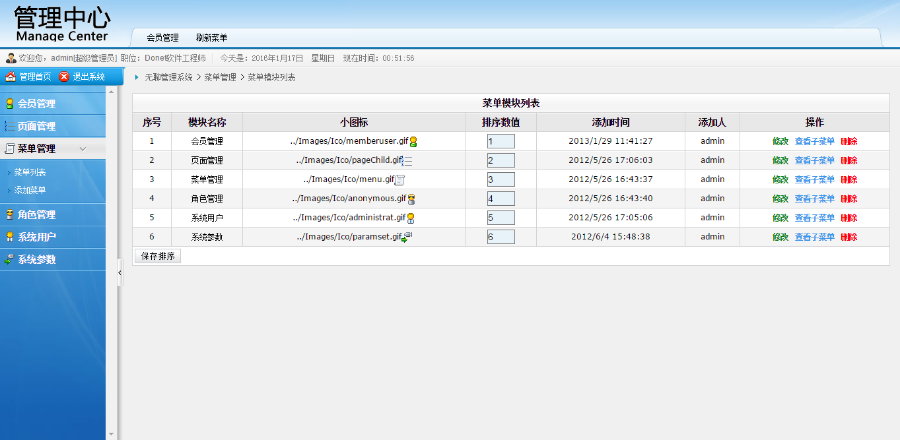Screen dimensions: 900x440
Task: Click the 添加时间 column header
Action: click(x=611, y=122)
